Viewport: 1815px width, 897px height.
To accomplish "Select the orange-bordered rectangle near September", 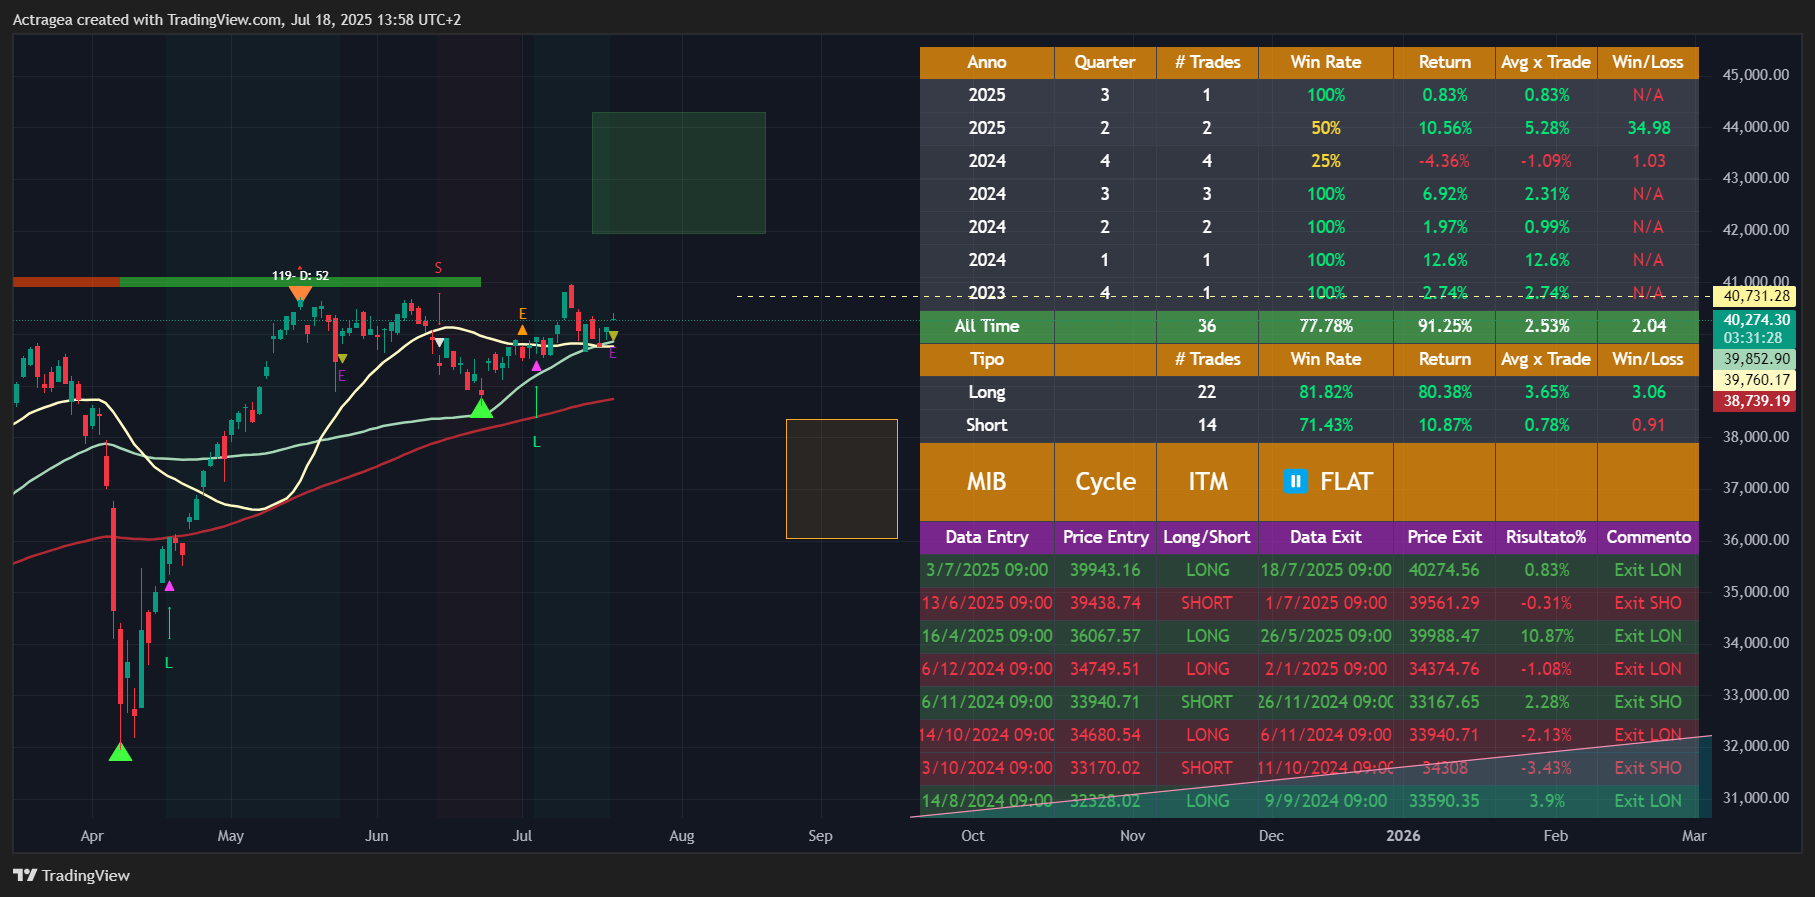I will click(x=842, y=479).
